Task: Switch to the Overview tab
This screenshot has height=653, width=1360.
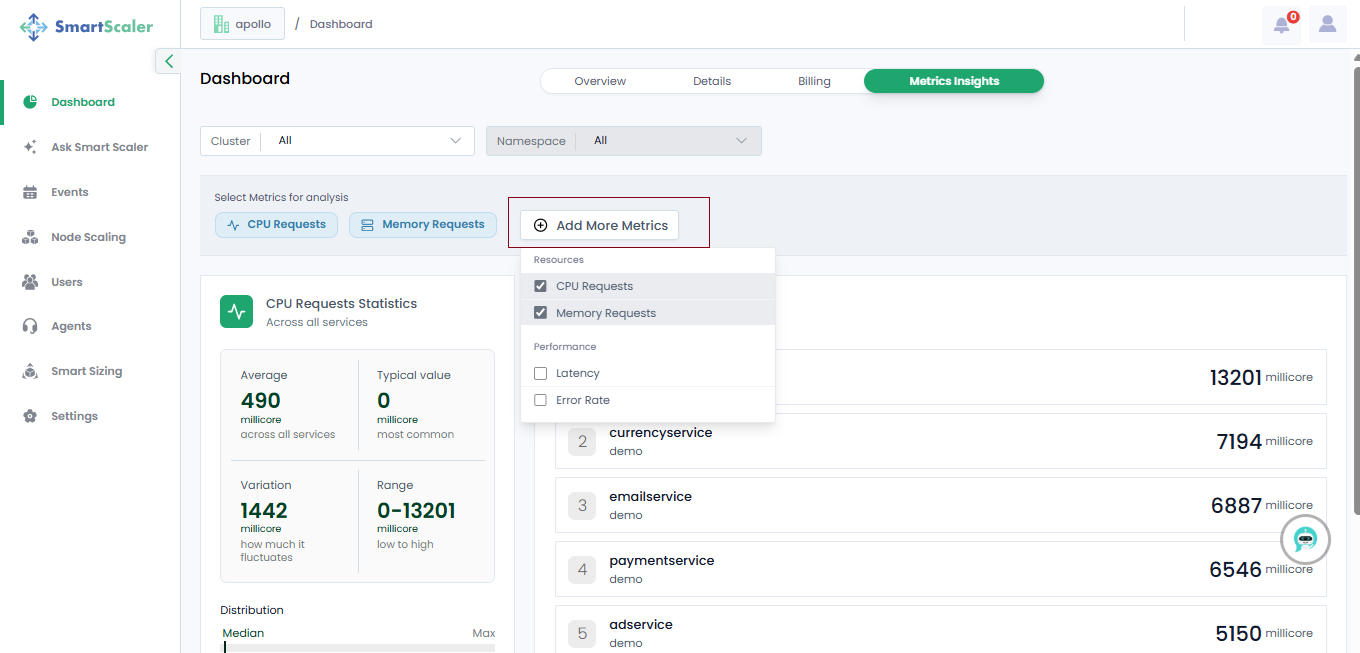Action: point(600,81)
